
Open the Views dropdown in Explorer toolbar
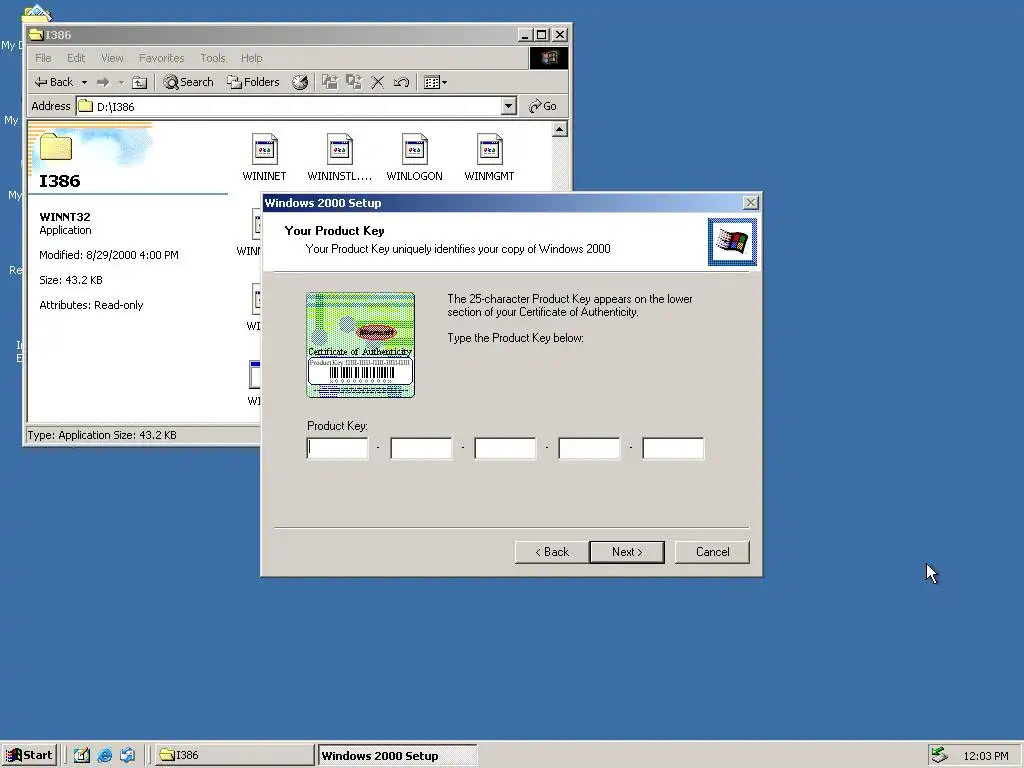click(435, 82)
